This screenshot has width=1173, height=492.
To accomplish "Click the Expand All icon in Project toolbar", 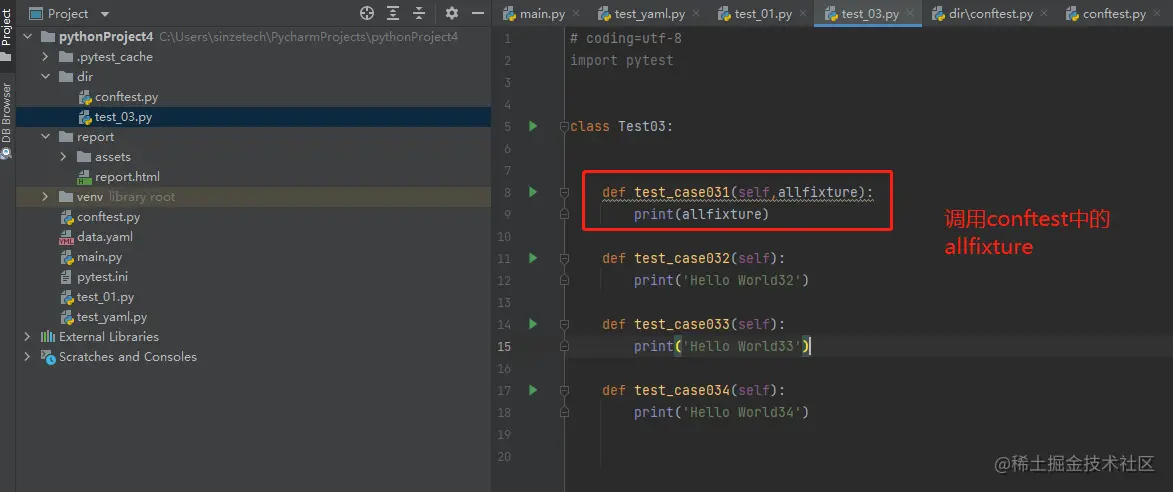I will click(x=393, y=13).
